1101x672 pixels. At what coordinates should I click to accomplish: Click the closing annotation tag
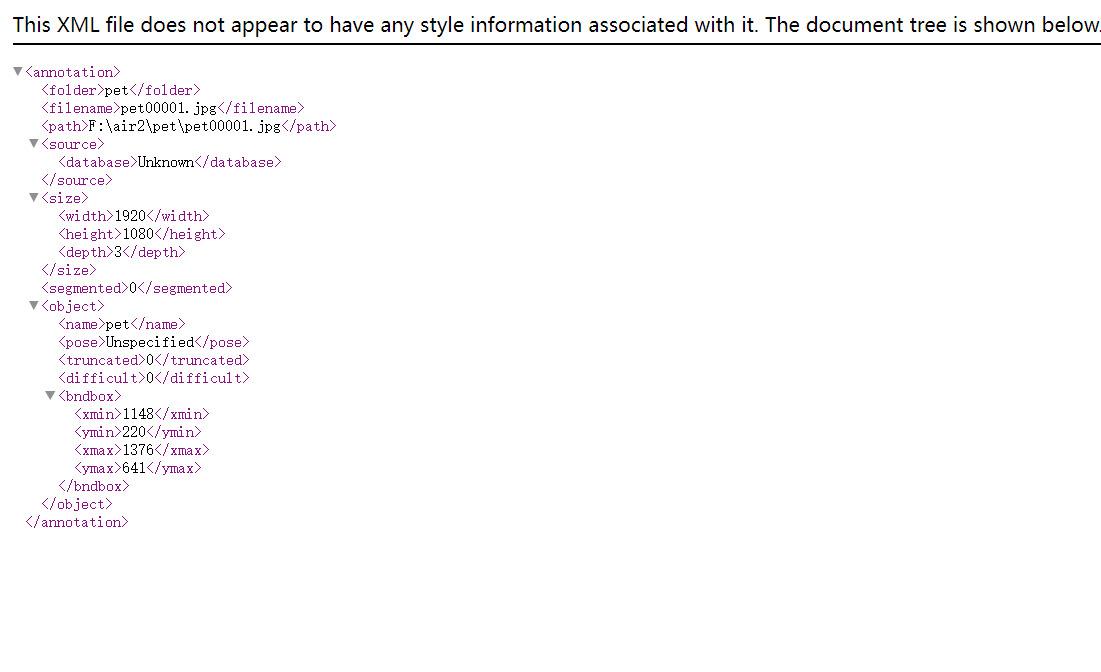click(77, 522)
